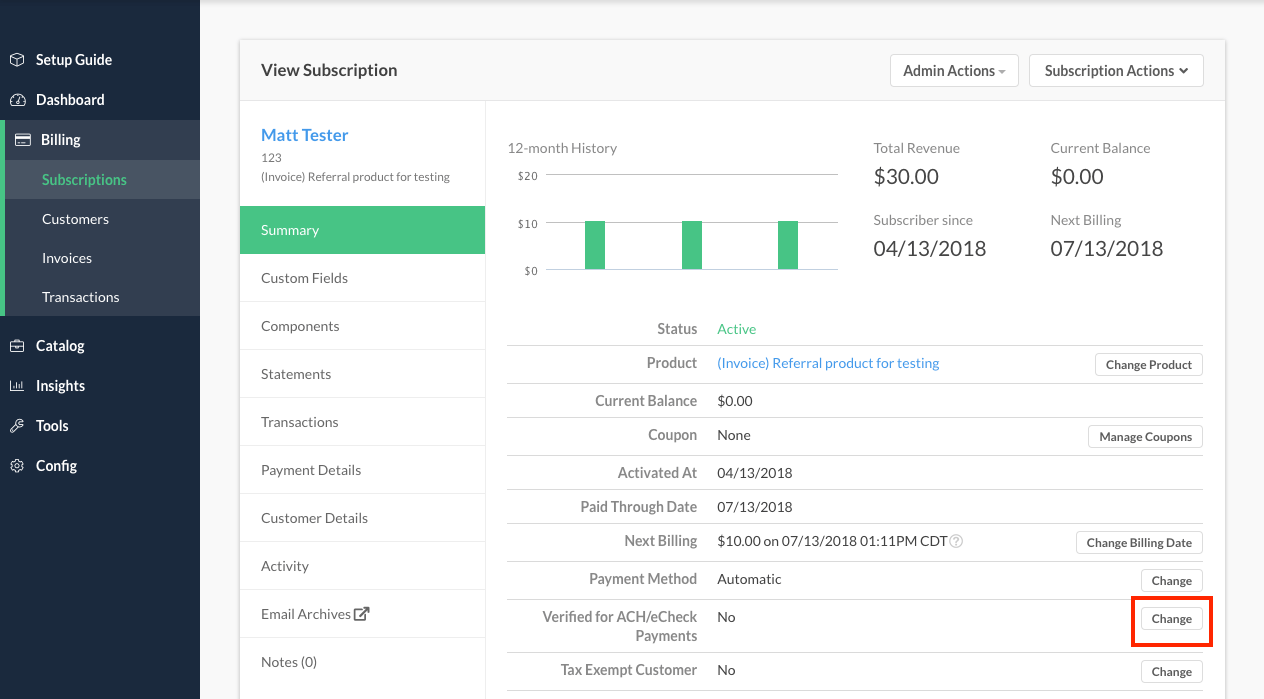Click the 12-month History chart label
Screen dimensions: 1264x699
click(x=562, y=148)
